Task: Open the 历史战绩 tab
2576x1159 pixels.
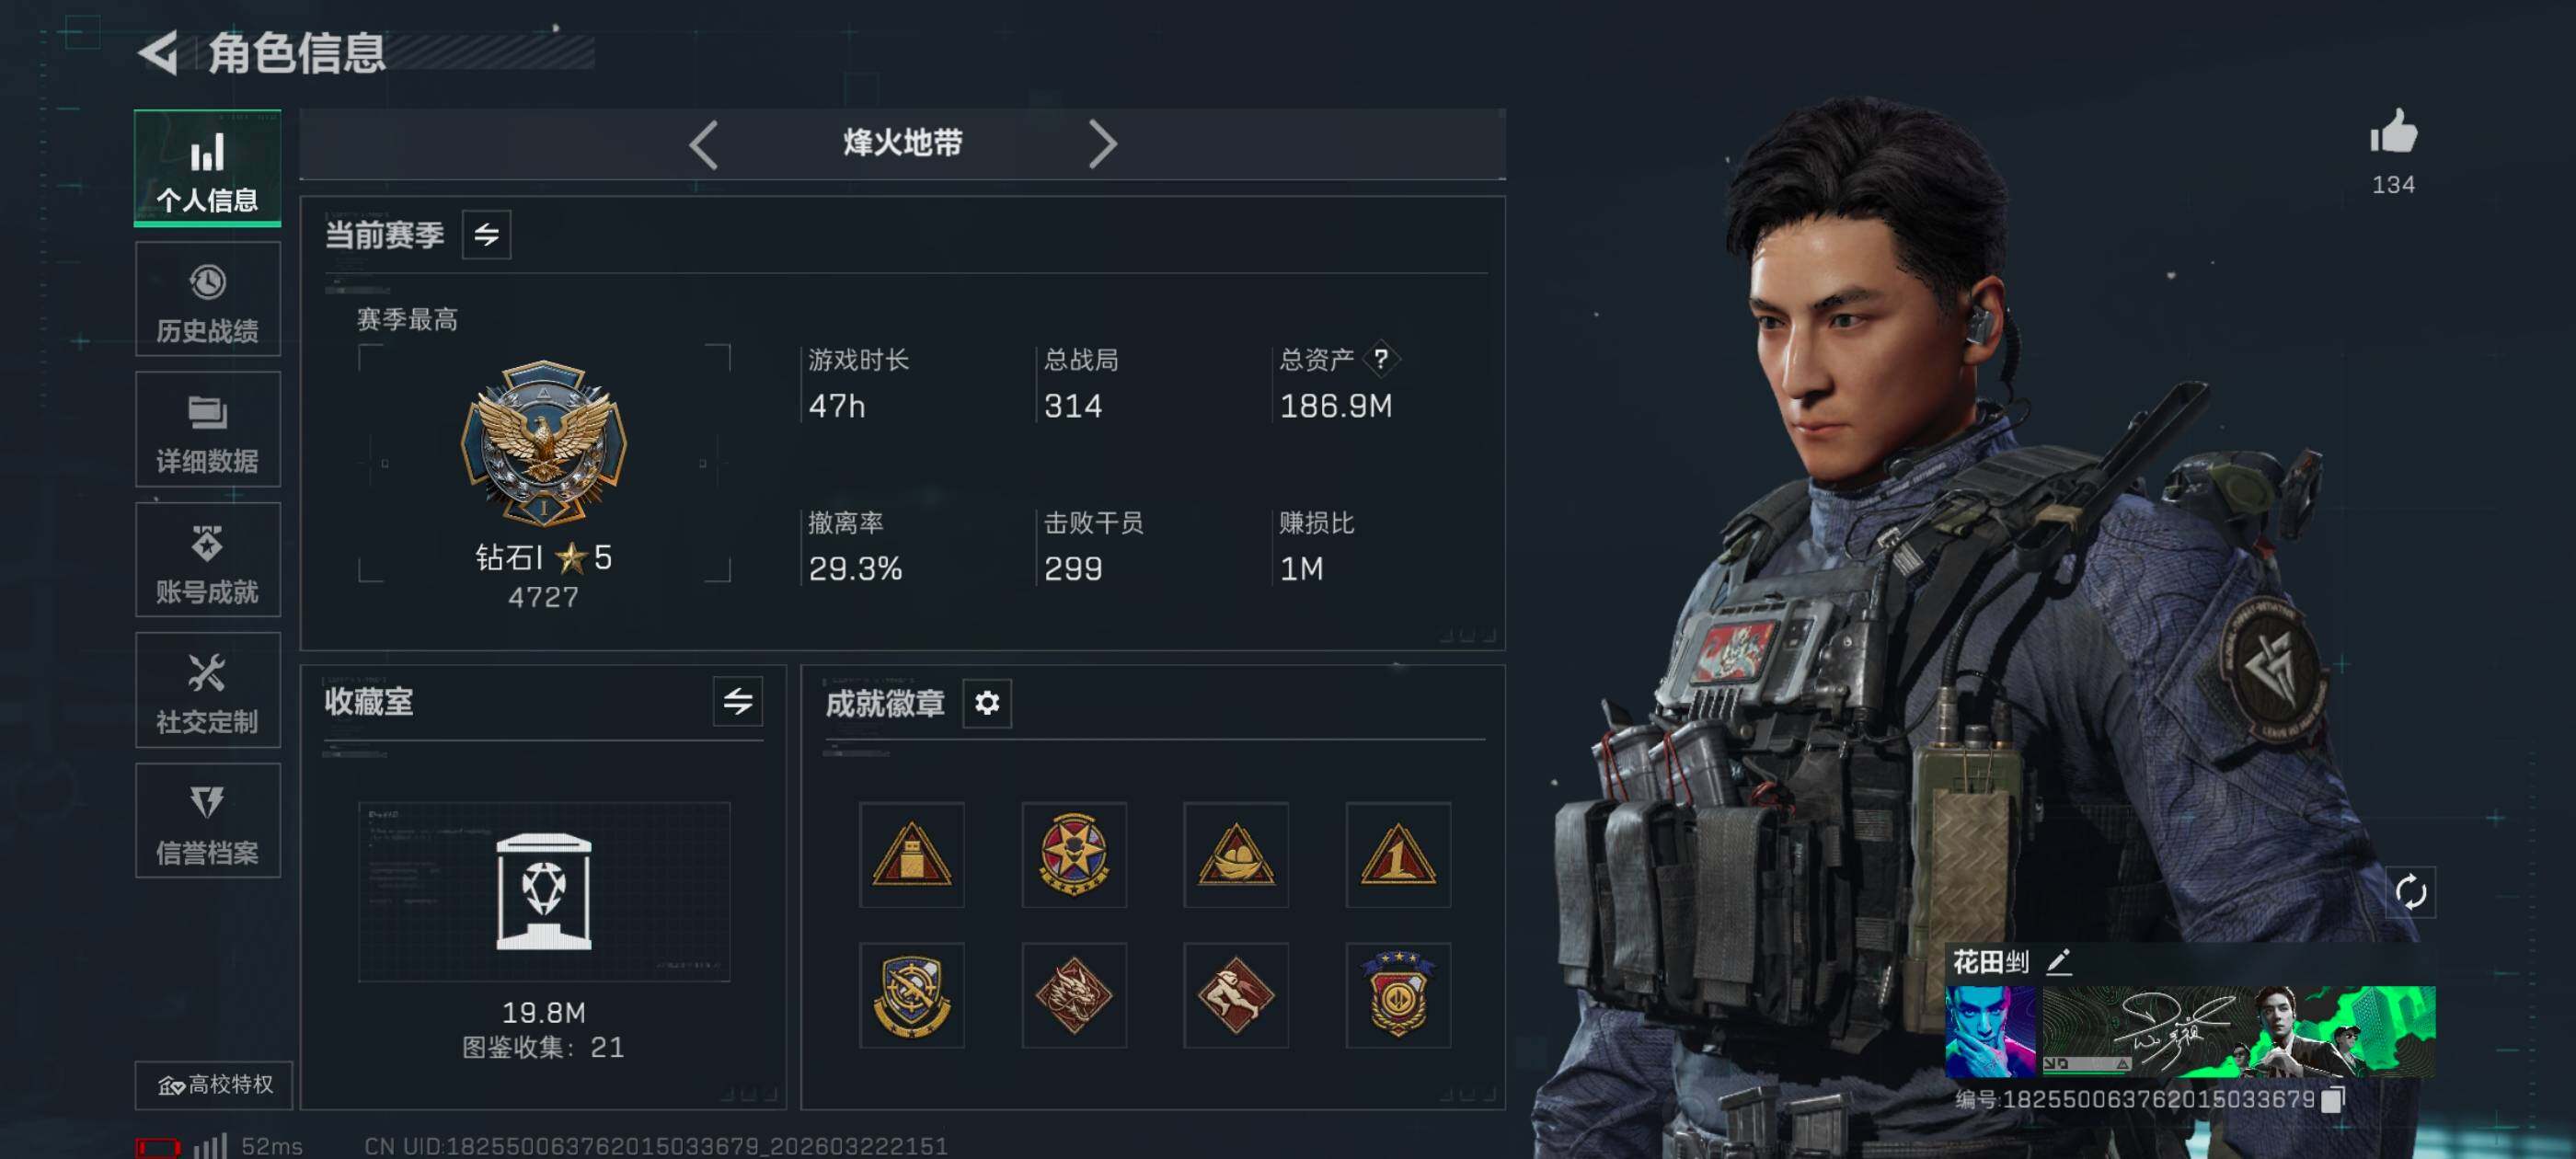Action: [208, 300]
